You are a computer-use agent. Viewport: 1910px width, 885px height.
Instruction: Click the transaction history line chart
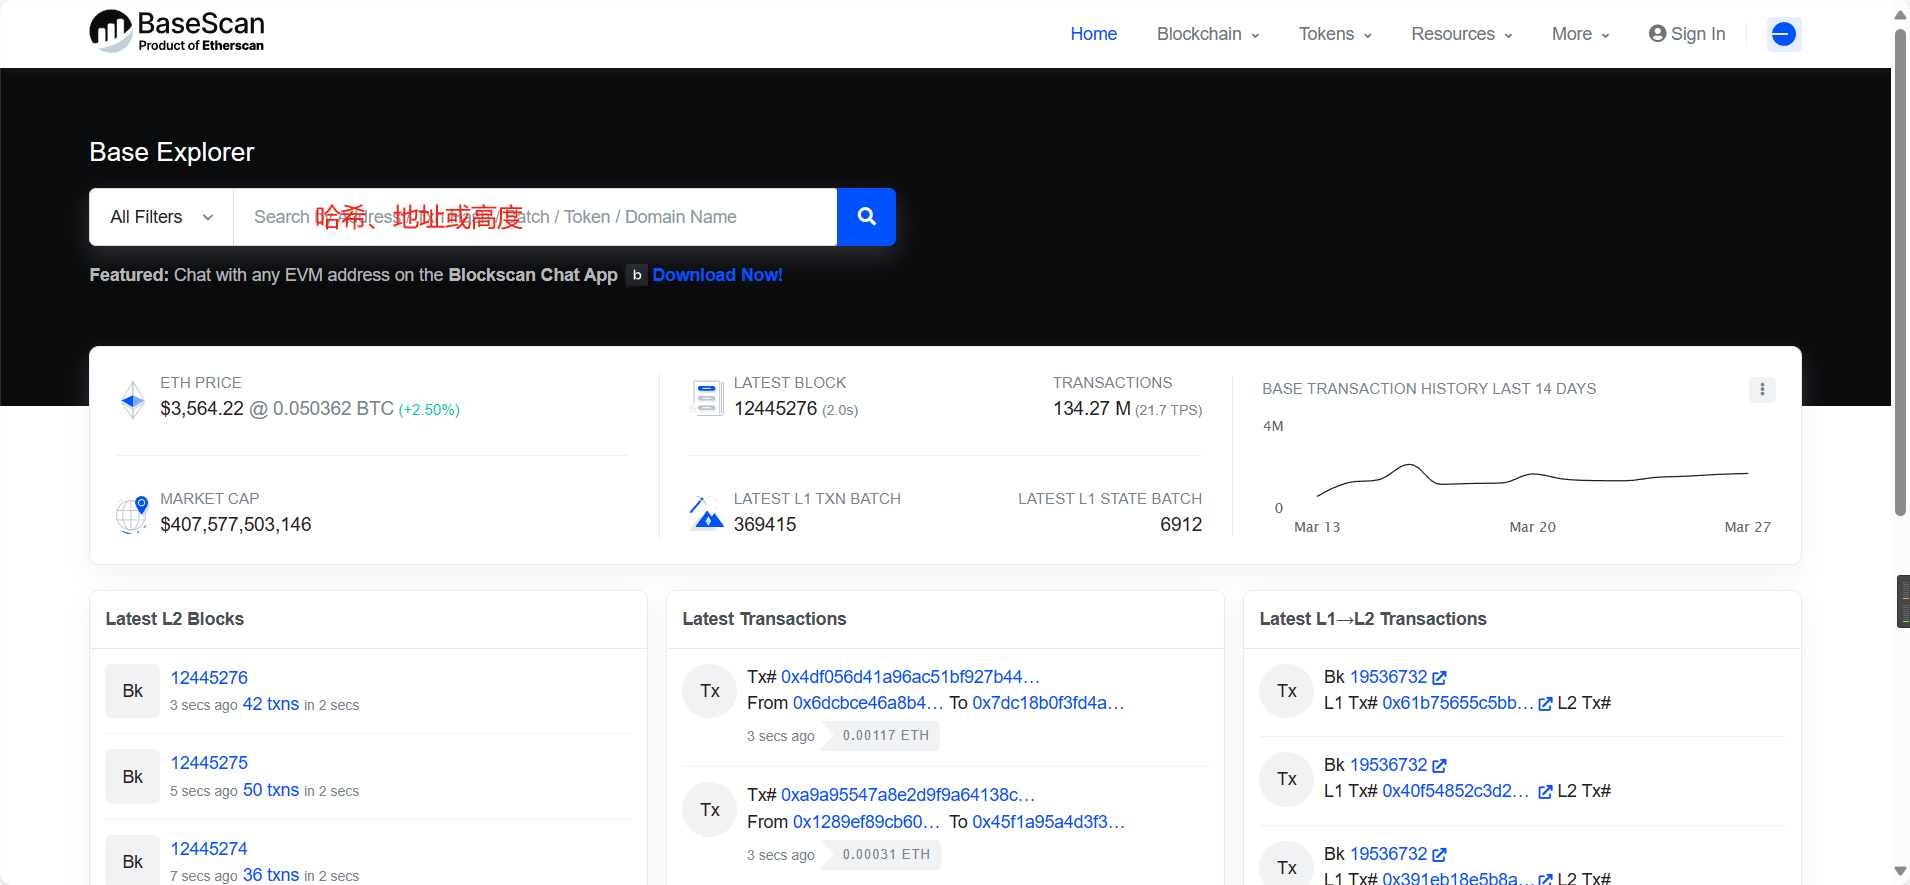tap(1532, 479)
